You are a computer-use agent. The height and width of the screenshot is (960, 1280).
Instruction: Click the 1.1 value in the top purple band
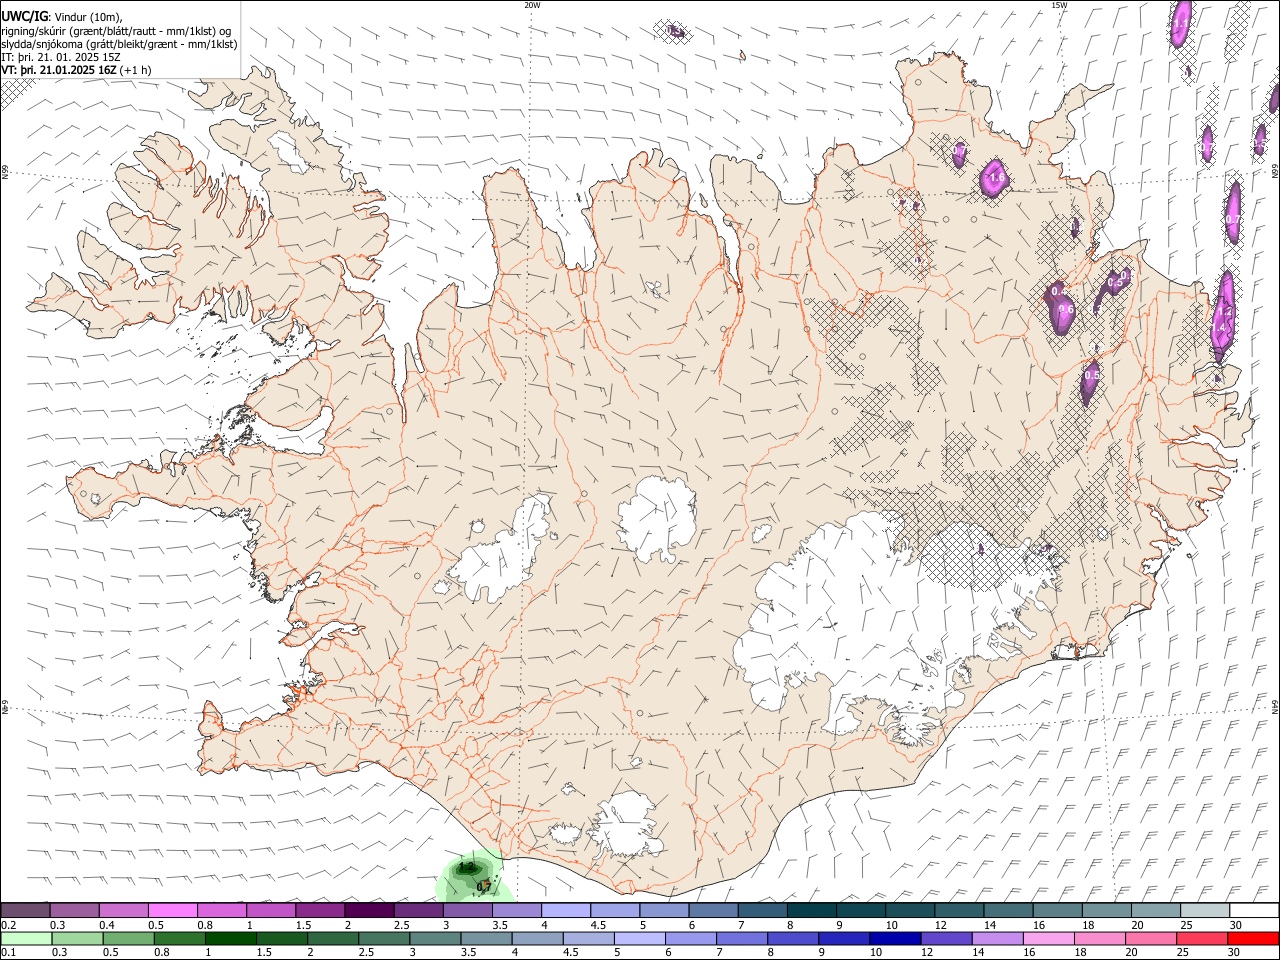tap(1181, 22)
